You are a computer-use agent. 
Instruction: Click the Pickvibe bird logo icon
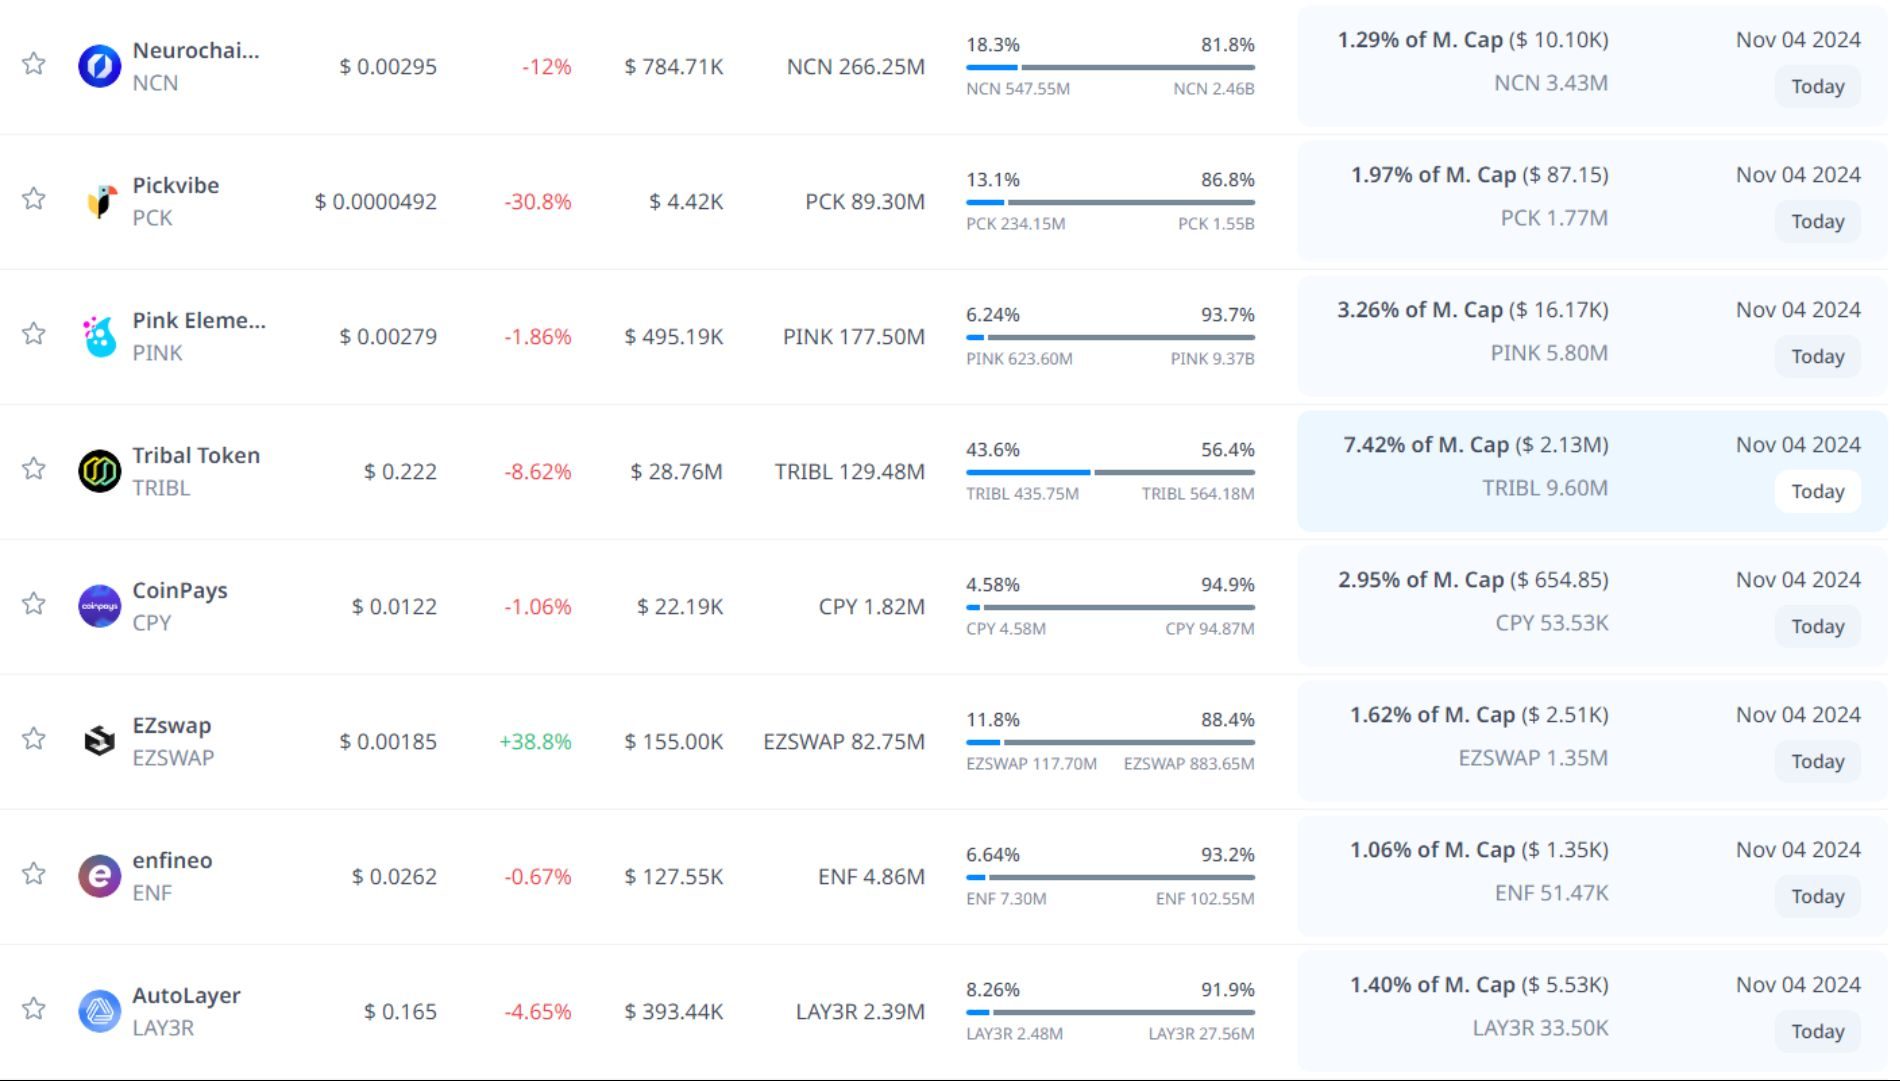coord(100,201)
